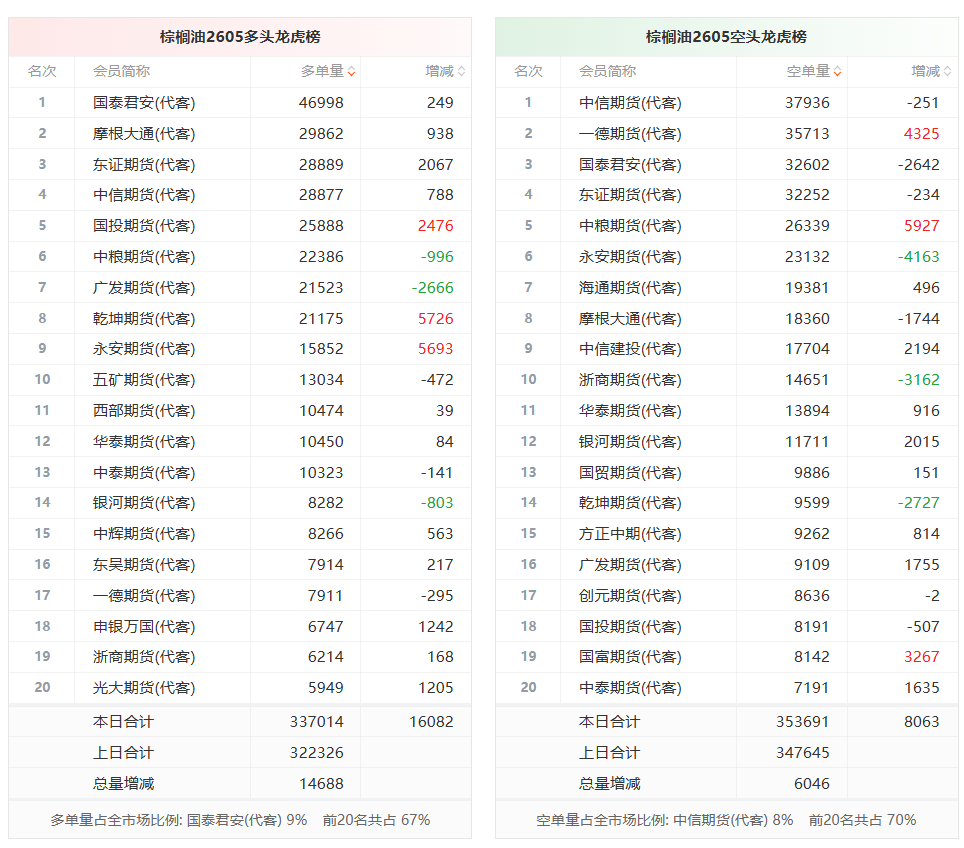Click short total change 6046
The width and height of the screenshot is (964, 848).
[812, 784]
